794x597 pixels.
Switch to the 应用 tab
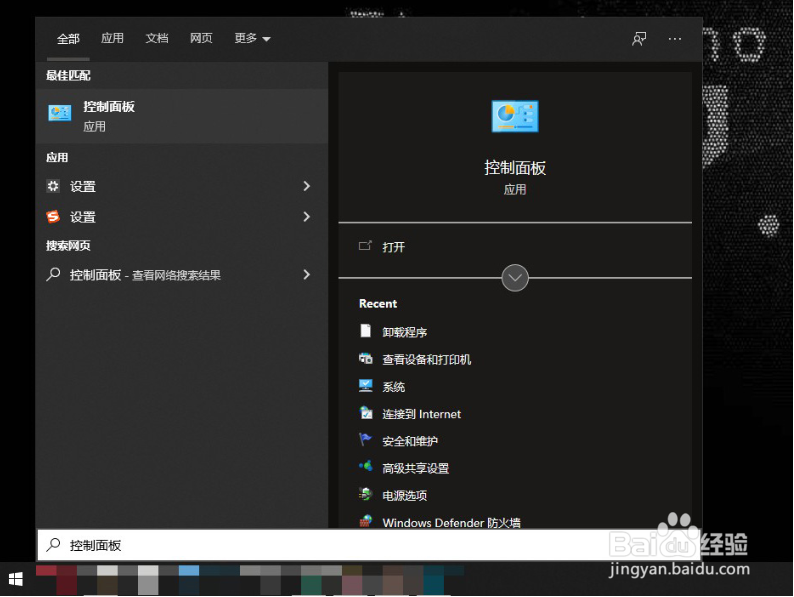click(112, 38)
